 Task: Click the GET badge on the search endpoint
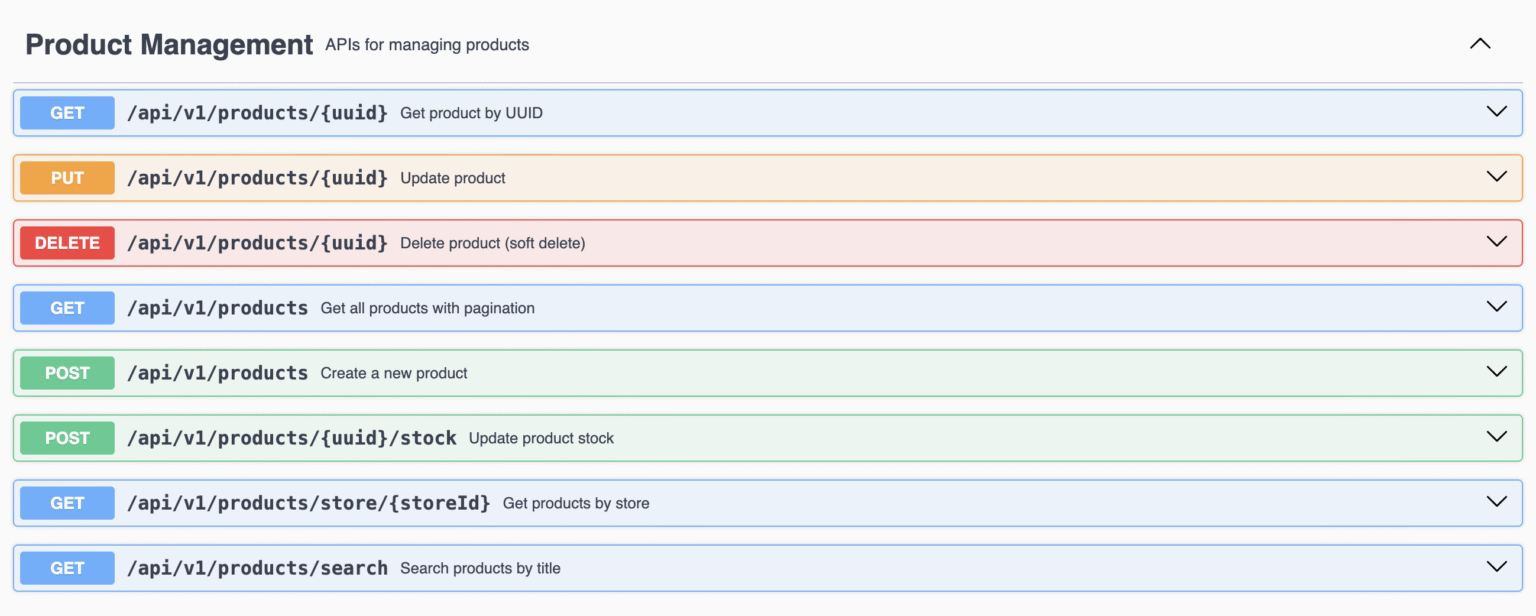point(66,567)
